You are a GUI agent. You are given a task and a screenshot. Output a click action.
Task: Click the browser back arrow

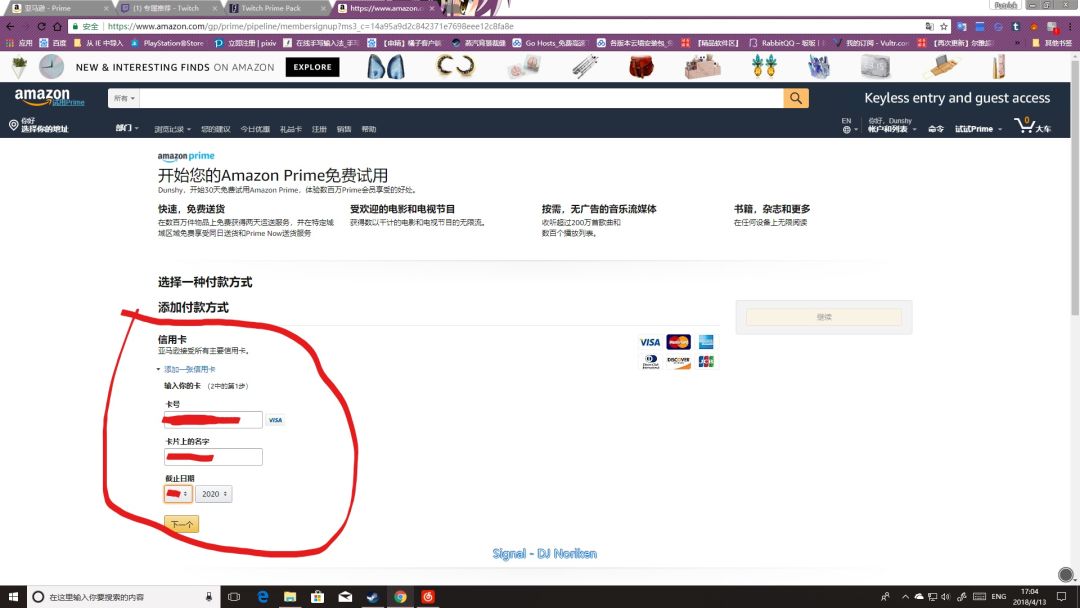tap(10, 26)
